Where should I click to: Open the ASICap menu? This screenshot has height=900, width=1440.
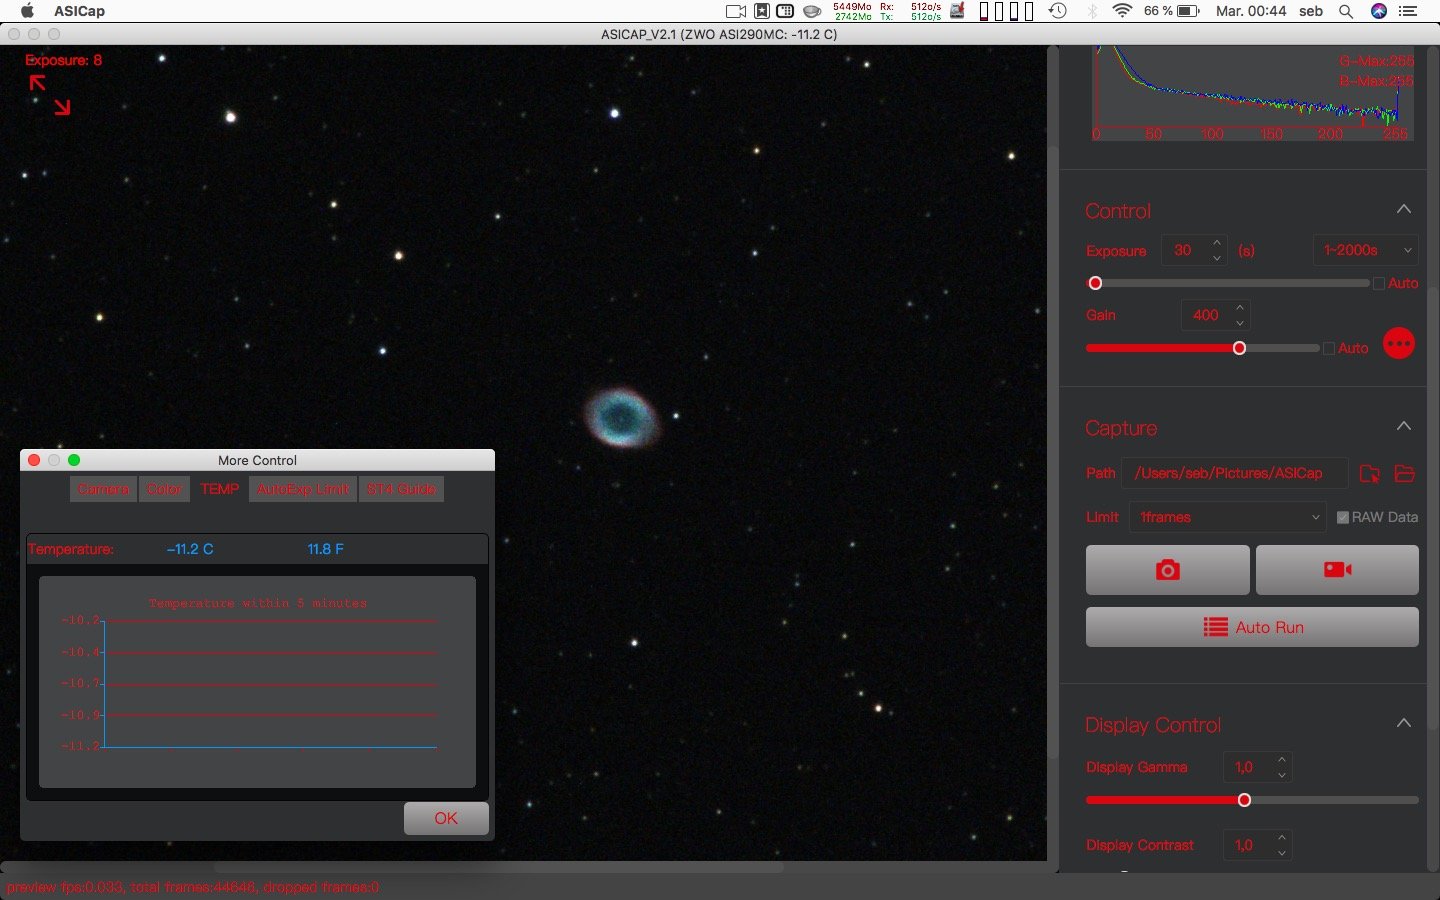click(x=79, y=11)
